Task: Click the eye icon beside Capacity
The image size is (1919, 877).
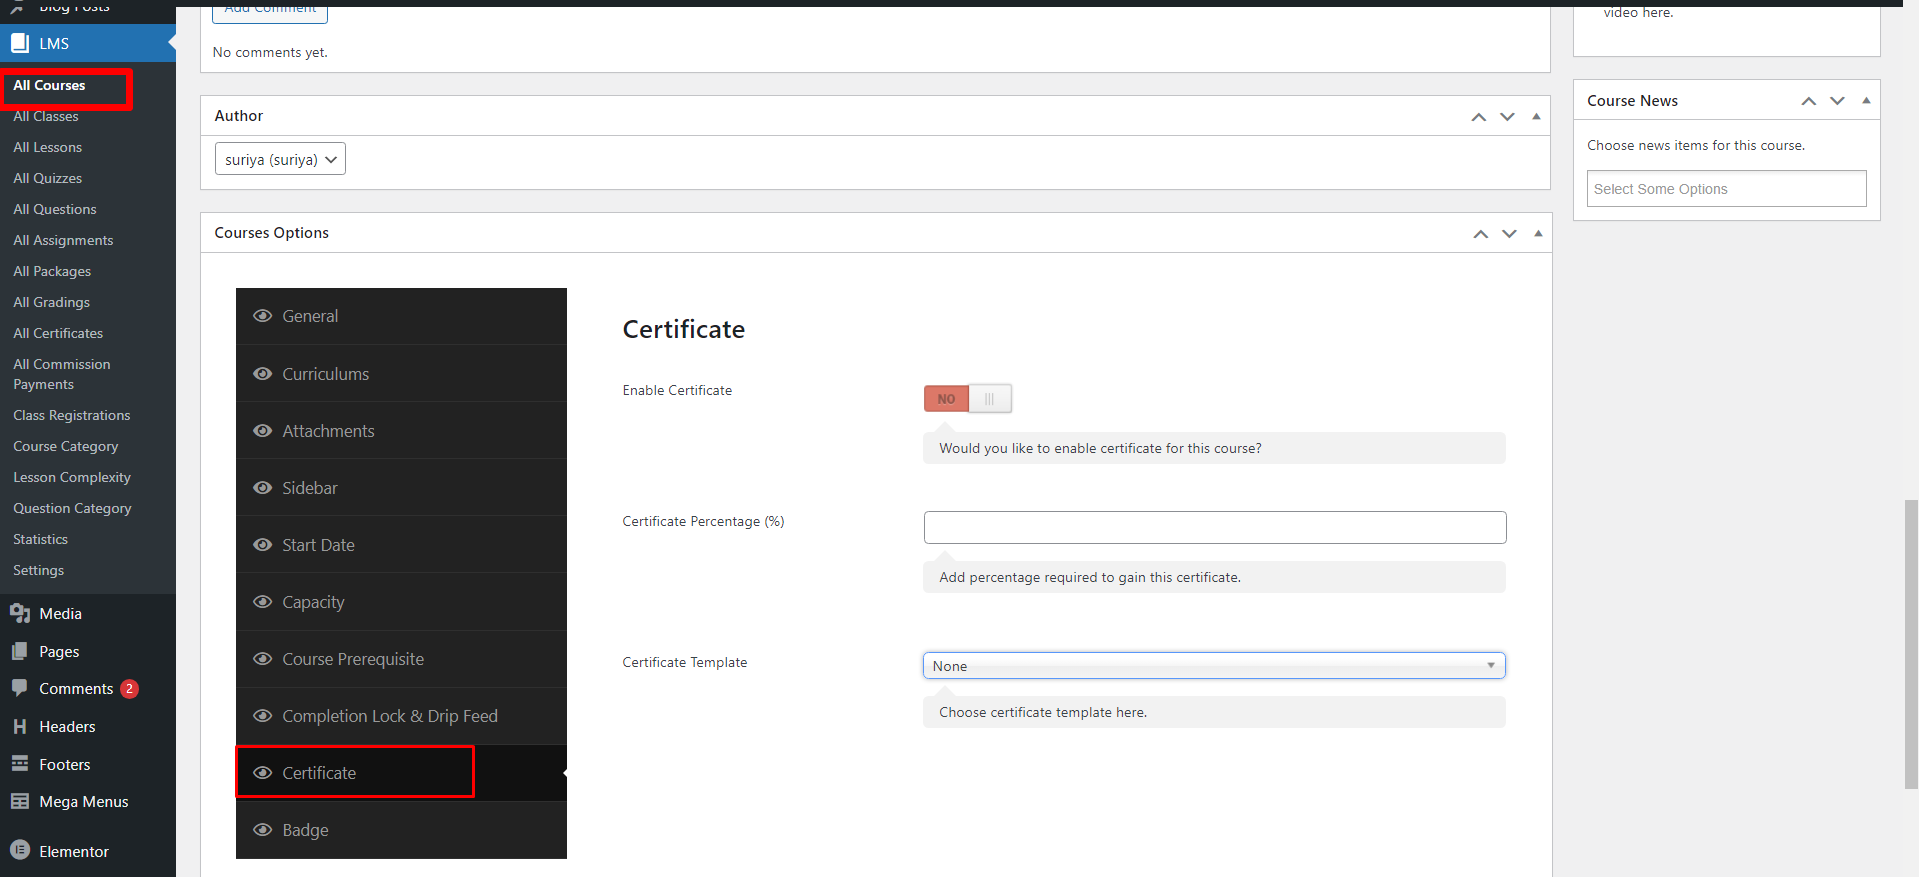Action: (263, 602)
